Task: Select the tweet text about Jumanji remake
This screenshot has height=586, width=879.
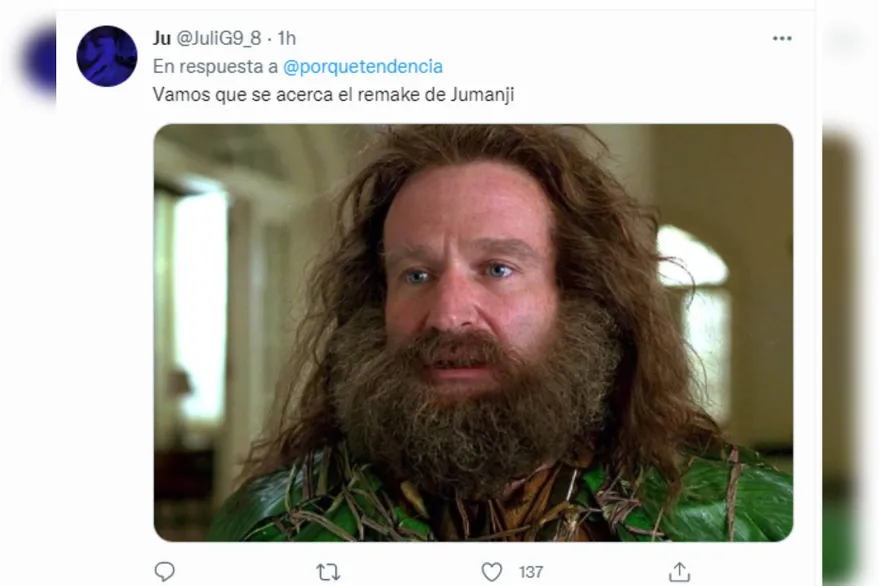Action: (x=334, y=94)
